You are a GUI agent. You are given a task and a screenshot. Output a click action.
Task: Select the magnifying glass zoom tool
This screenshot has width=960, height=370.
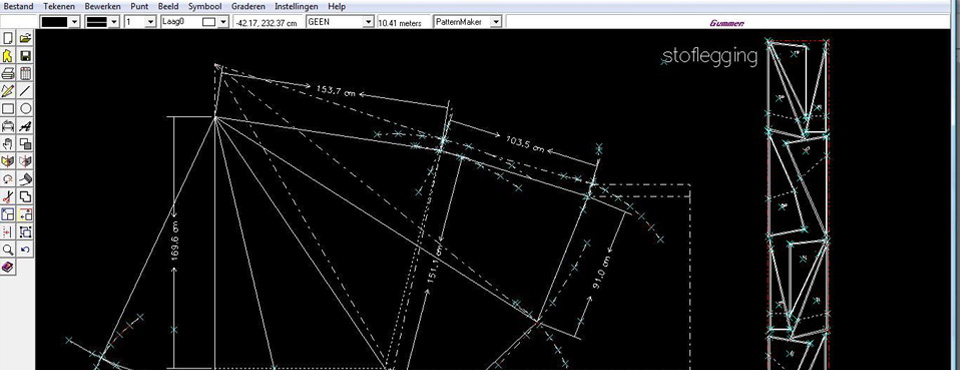point(8,250)
